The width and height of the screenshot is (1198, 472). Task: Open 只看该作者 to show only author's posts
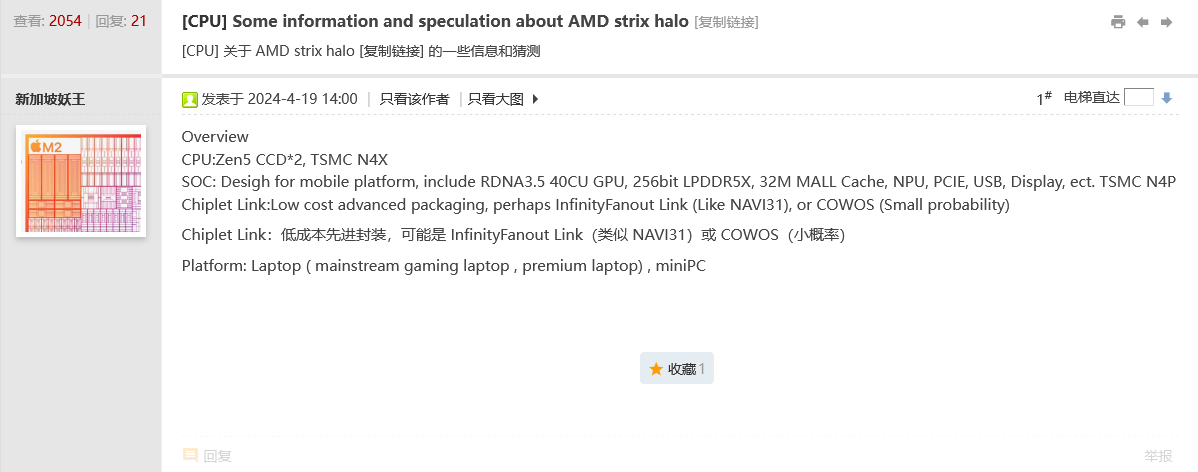(414, 99)
